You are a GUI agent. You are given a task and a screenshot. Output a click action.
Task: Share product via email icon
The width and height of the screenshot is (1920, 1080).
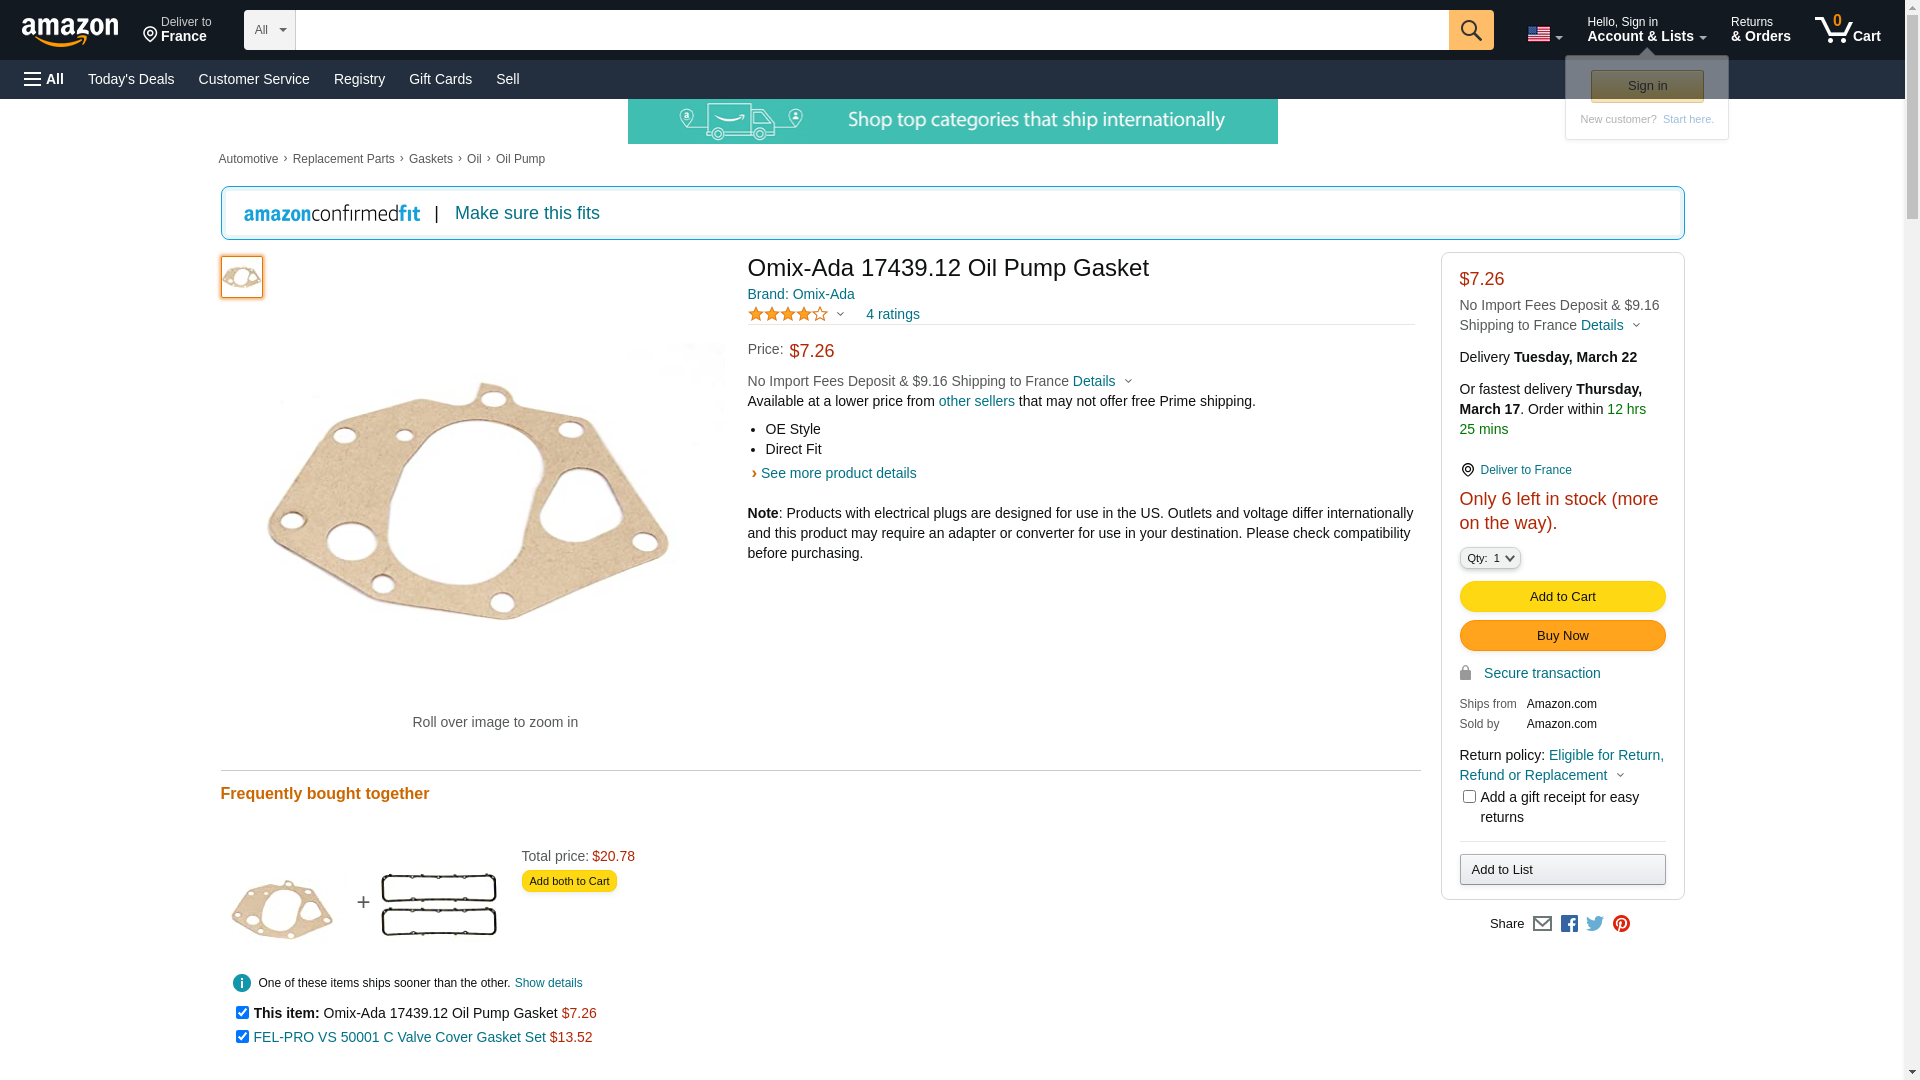[1542, 924]
